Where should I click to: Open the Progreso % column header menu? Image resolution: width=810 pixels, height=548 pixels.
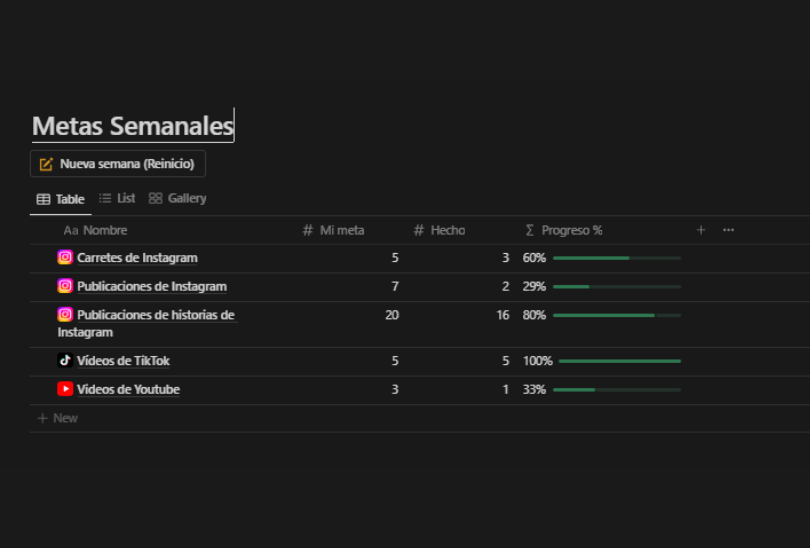[564, 231]
